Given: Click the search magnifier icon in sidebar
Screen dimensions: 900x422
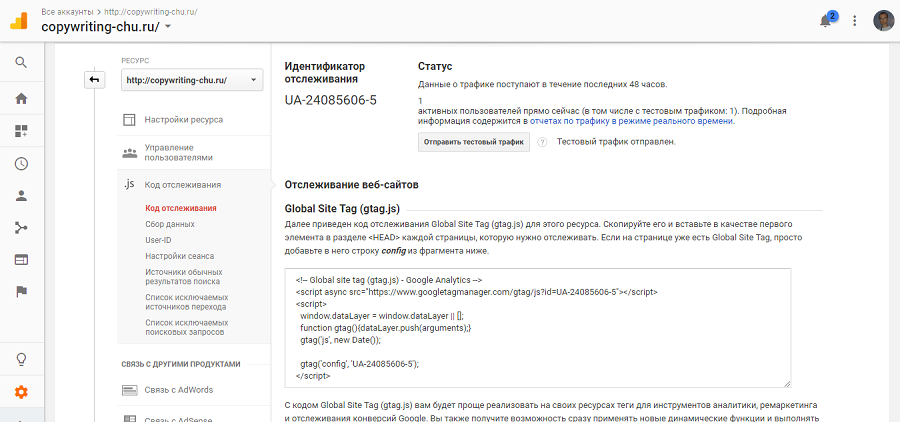Looking at the screenshot, I should click(x=21, y=62).
